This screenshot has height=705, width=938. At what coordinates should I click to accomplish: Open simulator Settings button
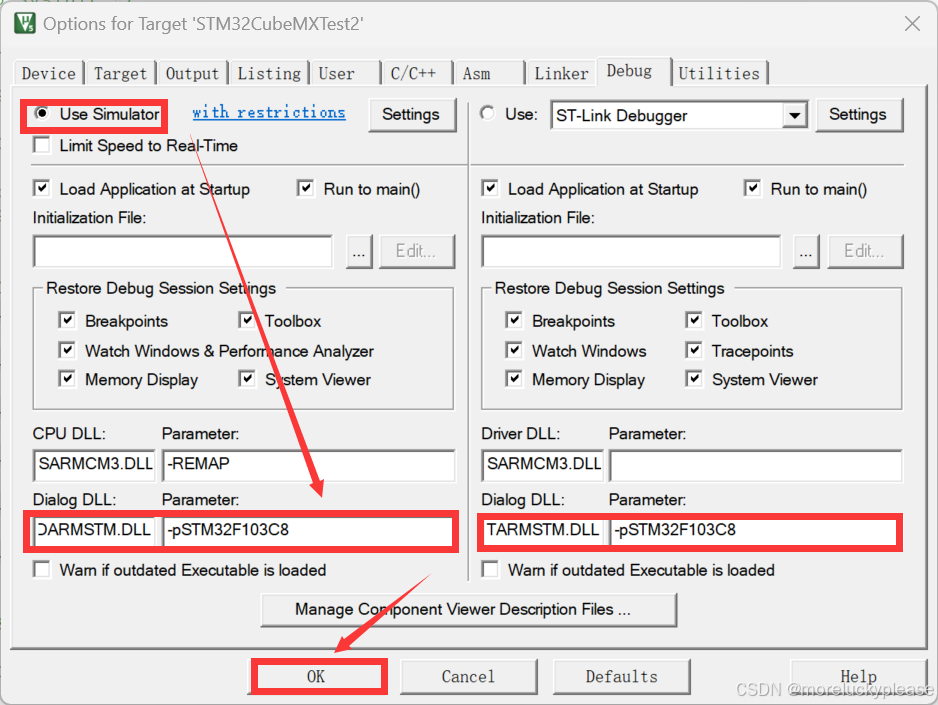point(411,115)
